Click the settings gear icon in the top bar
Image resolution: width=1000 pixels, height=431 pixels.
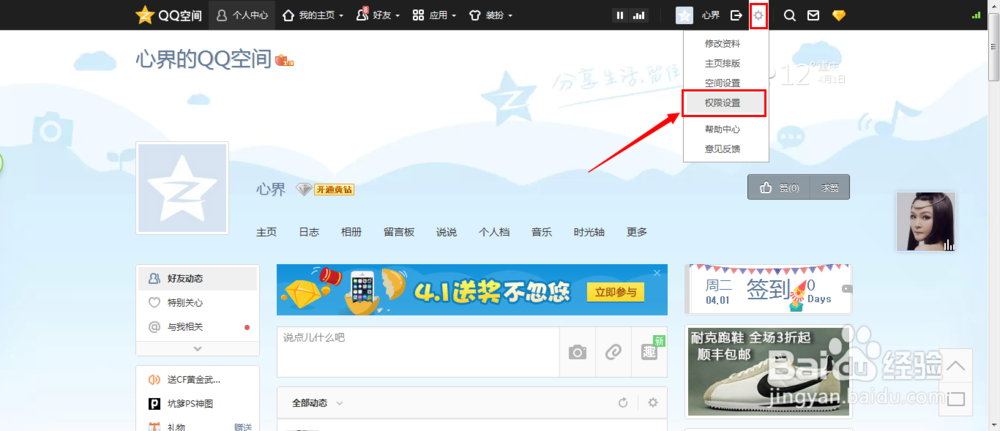point(758,15)
